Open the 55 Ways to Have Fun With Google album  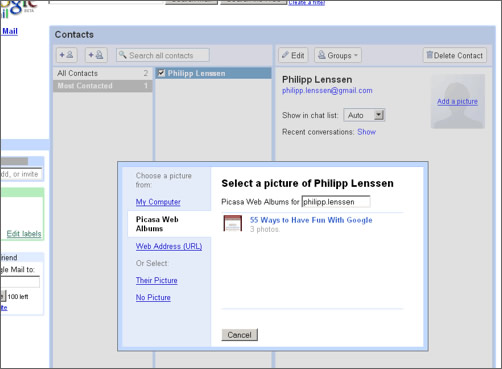[x=311, y=220]
